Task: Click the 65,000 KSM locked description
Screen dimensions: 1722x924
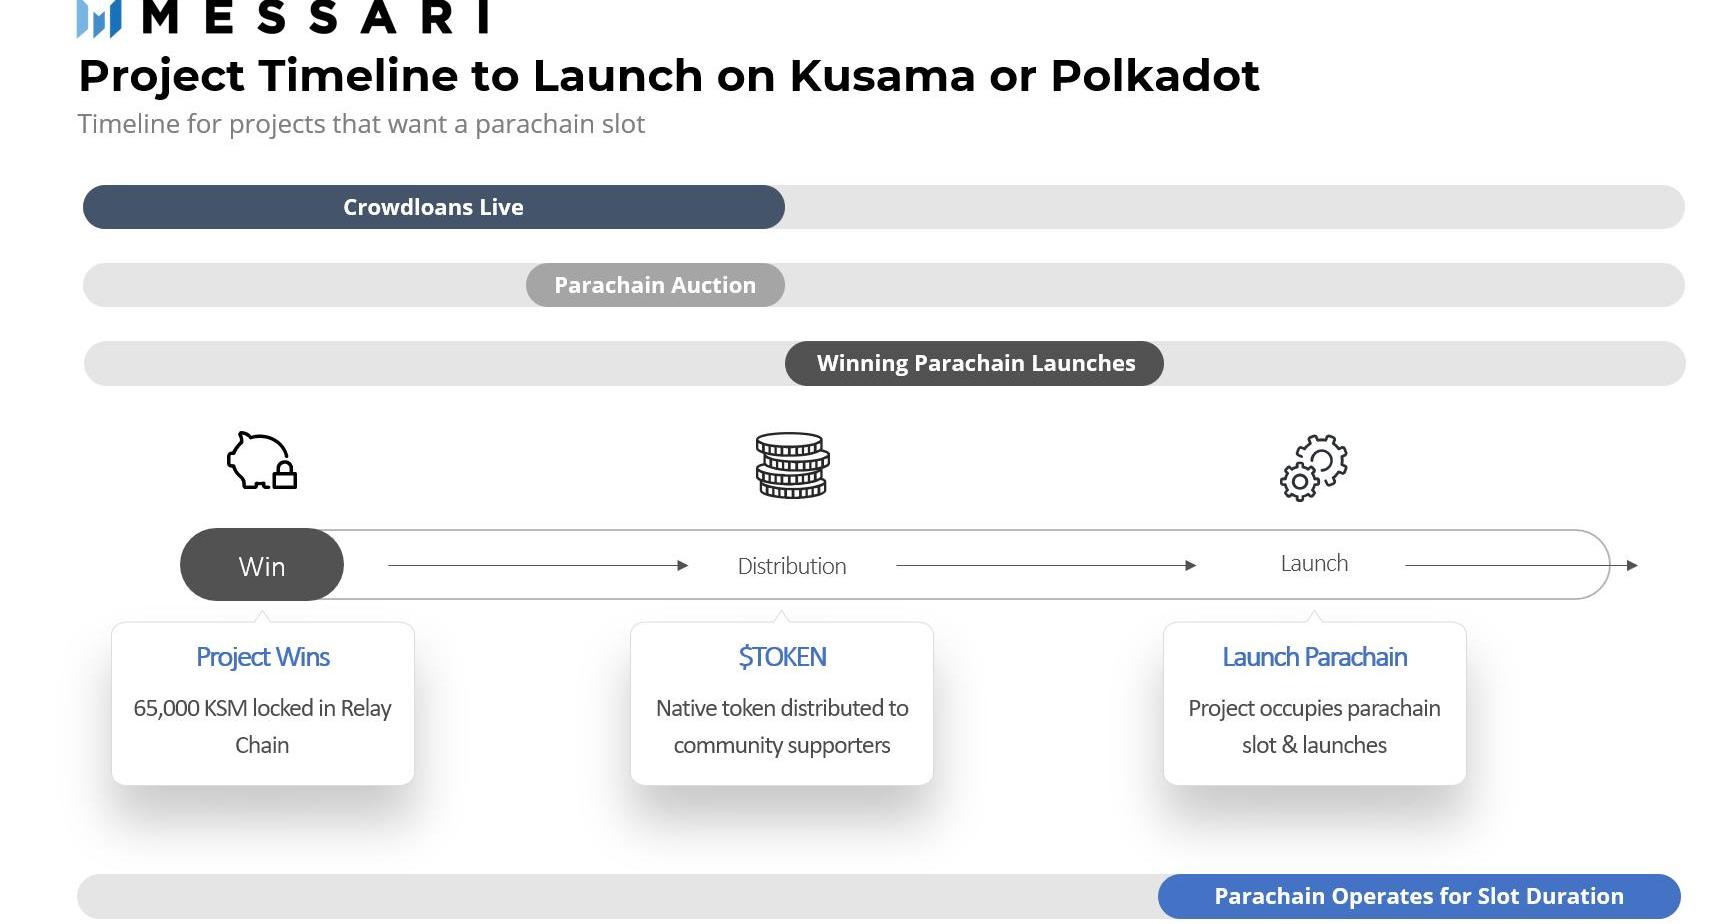Action: [x=262, y=726]
